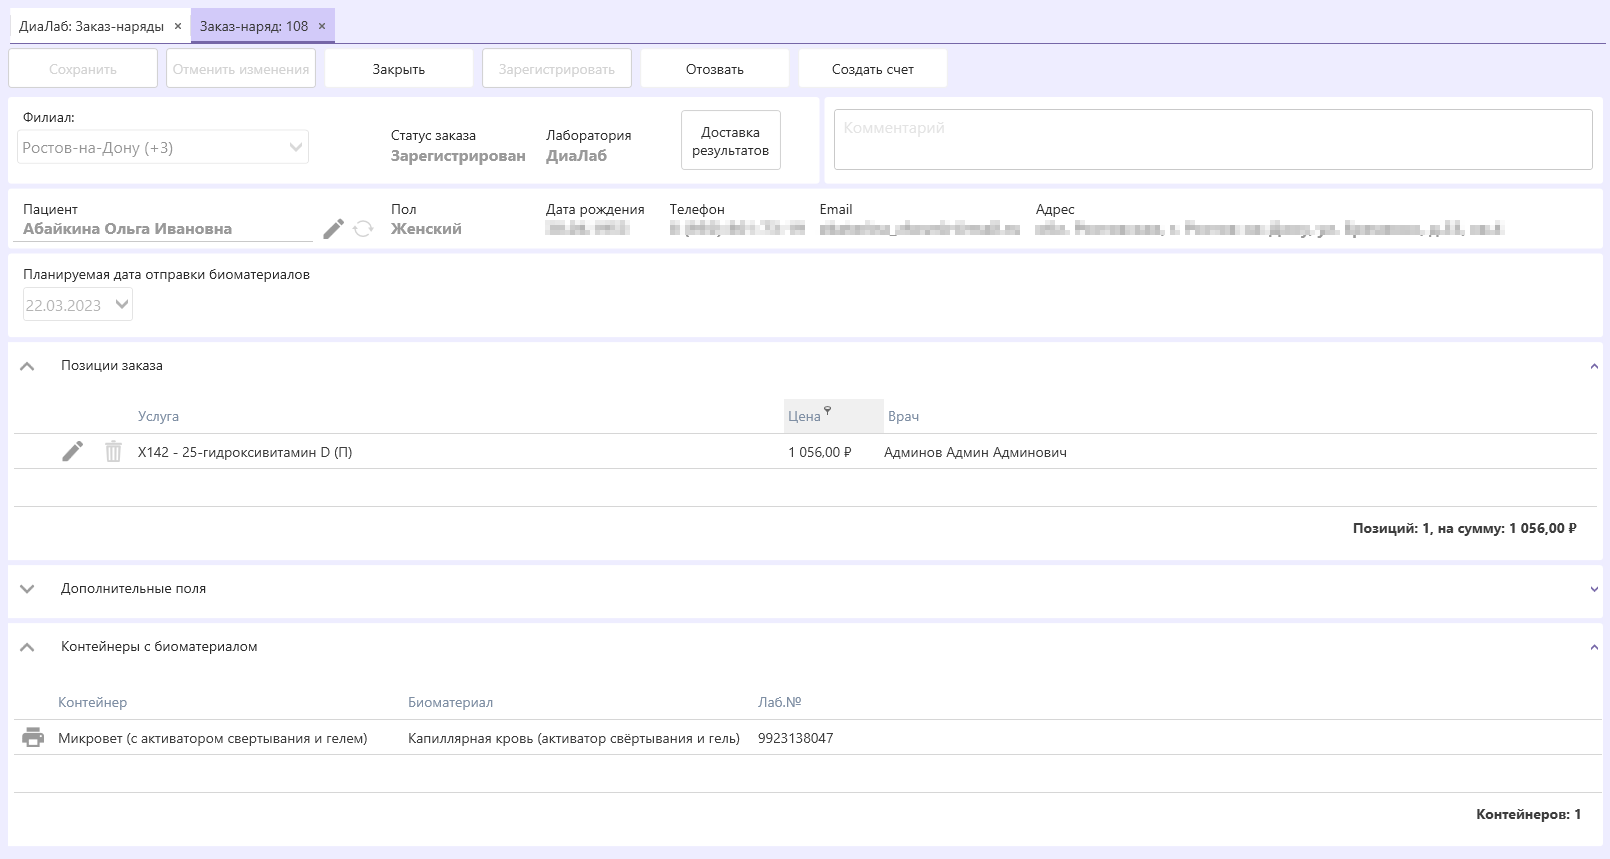Close the ДиаЛаб: Заказ-наряды tab
1610x859 pixels.
pos(178,26)
